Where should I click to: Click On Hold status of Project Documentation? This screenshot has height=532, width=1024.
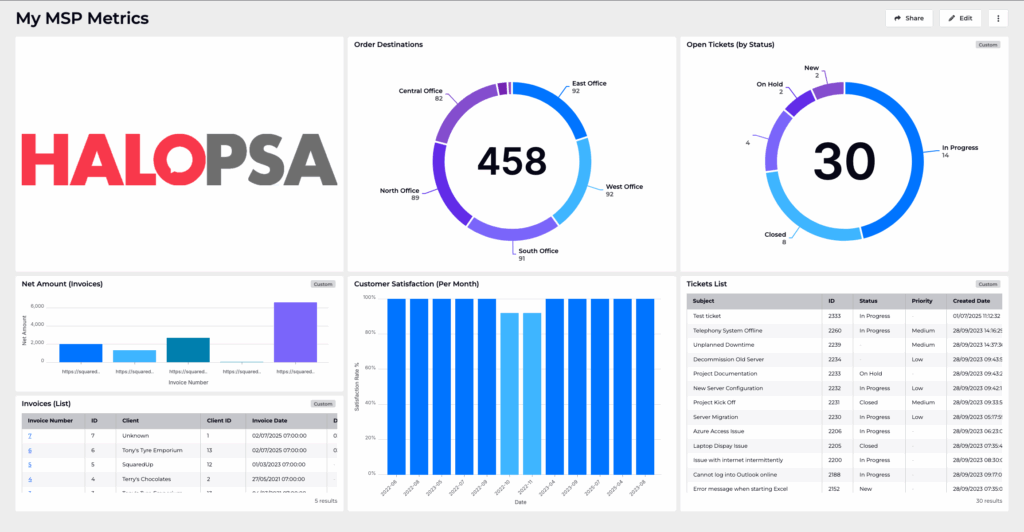tap(871, 373)
